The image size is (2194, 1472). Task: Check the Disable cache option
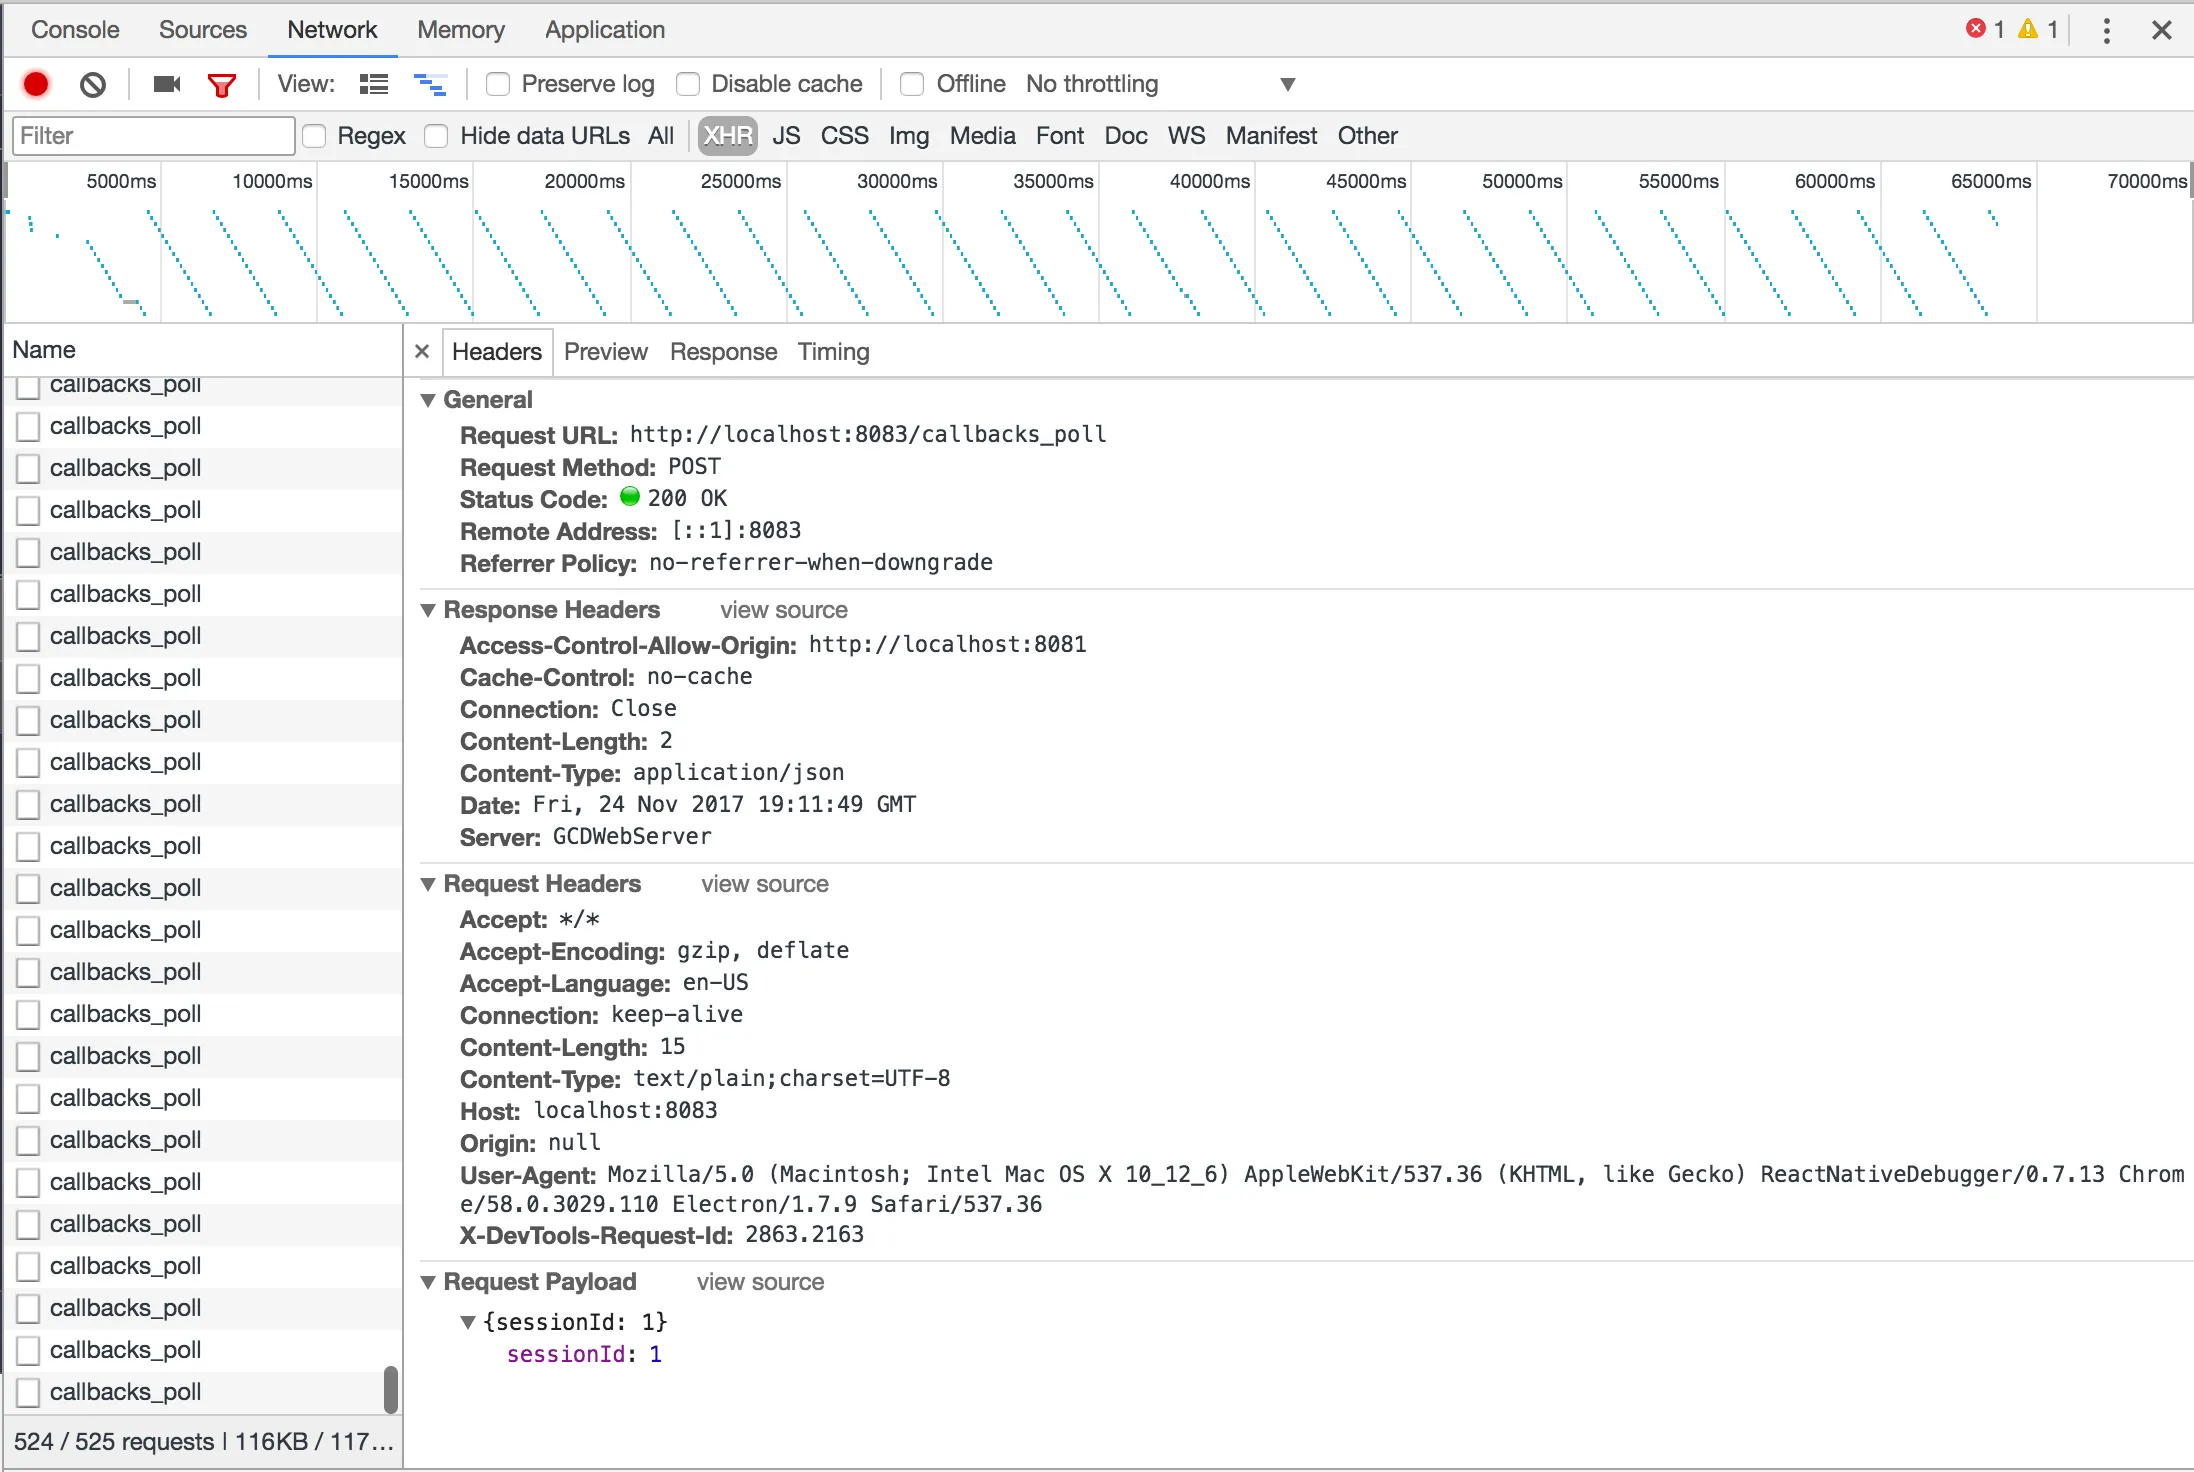(688, 84)
